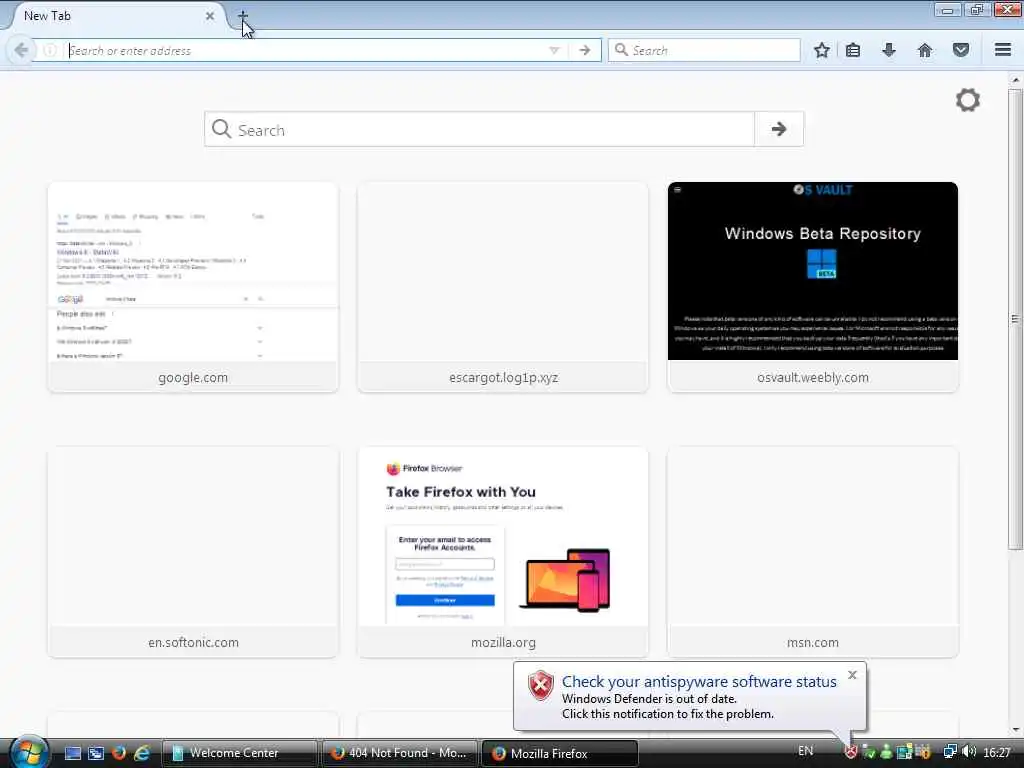Open the Downloads arrow
This screenshot has width=1024, height=768.
click(x=889, y=50)
